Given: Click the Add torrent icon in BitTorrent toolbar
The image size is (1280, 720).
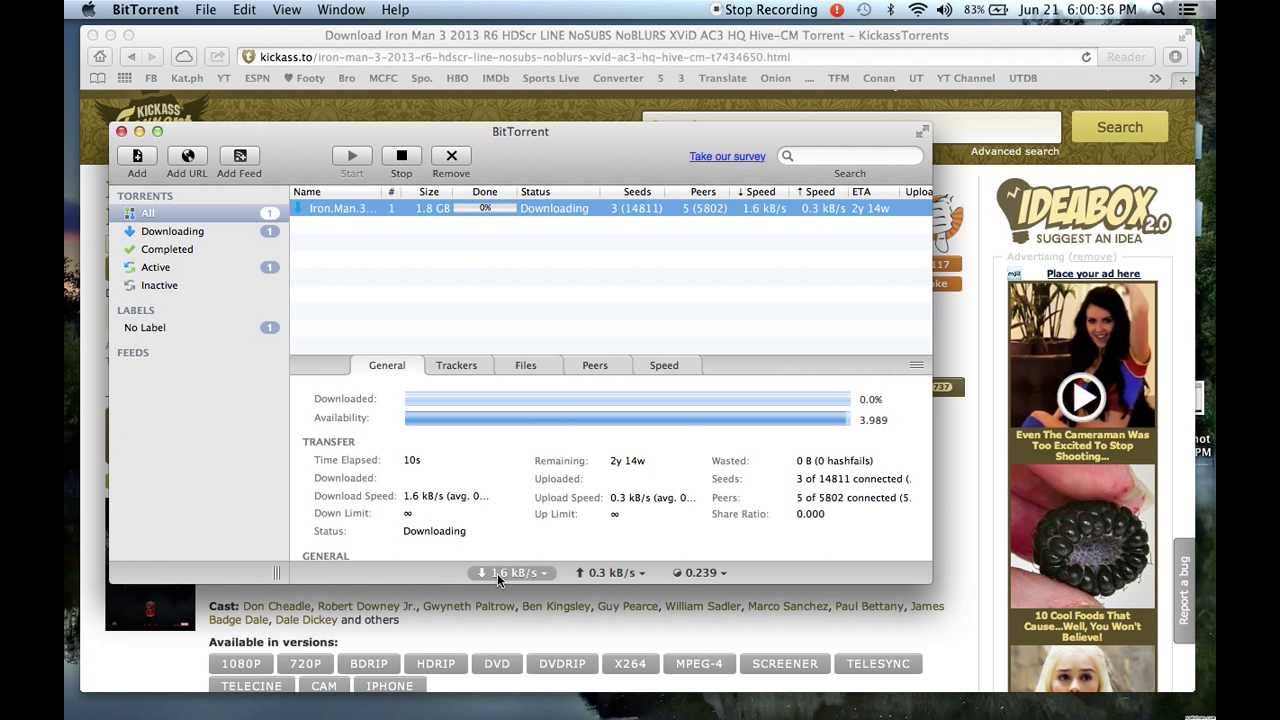Looking at the screenshot, I should [x=137, y=156].
